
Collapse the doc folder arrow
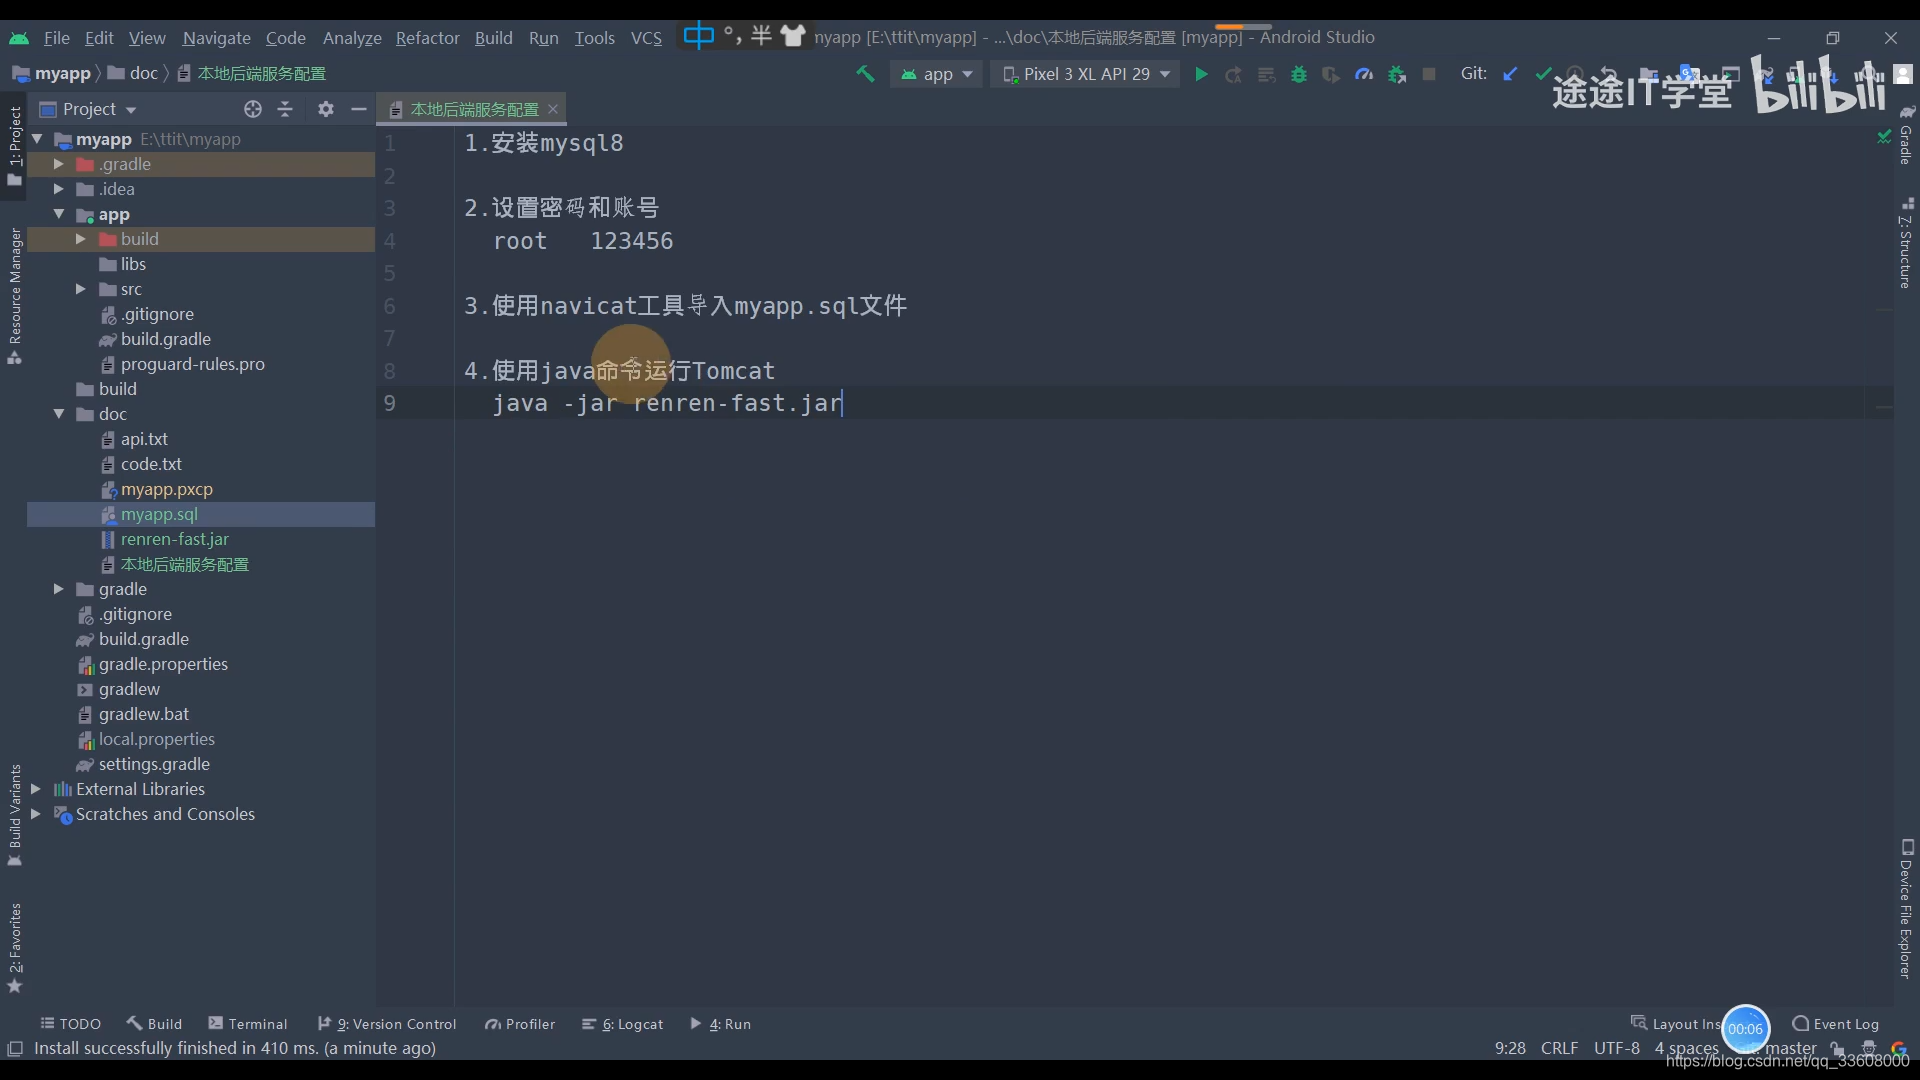pos(59,414)
